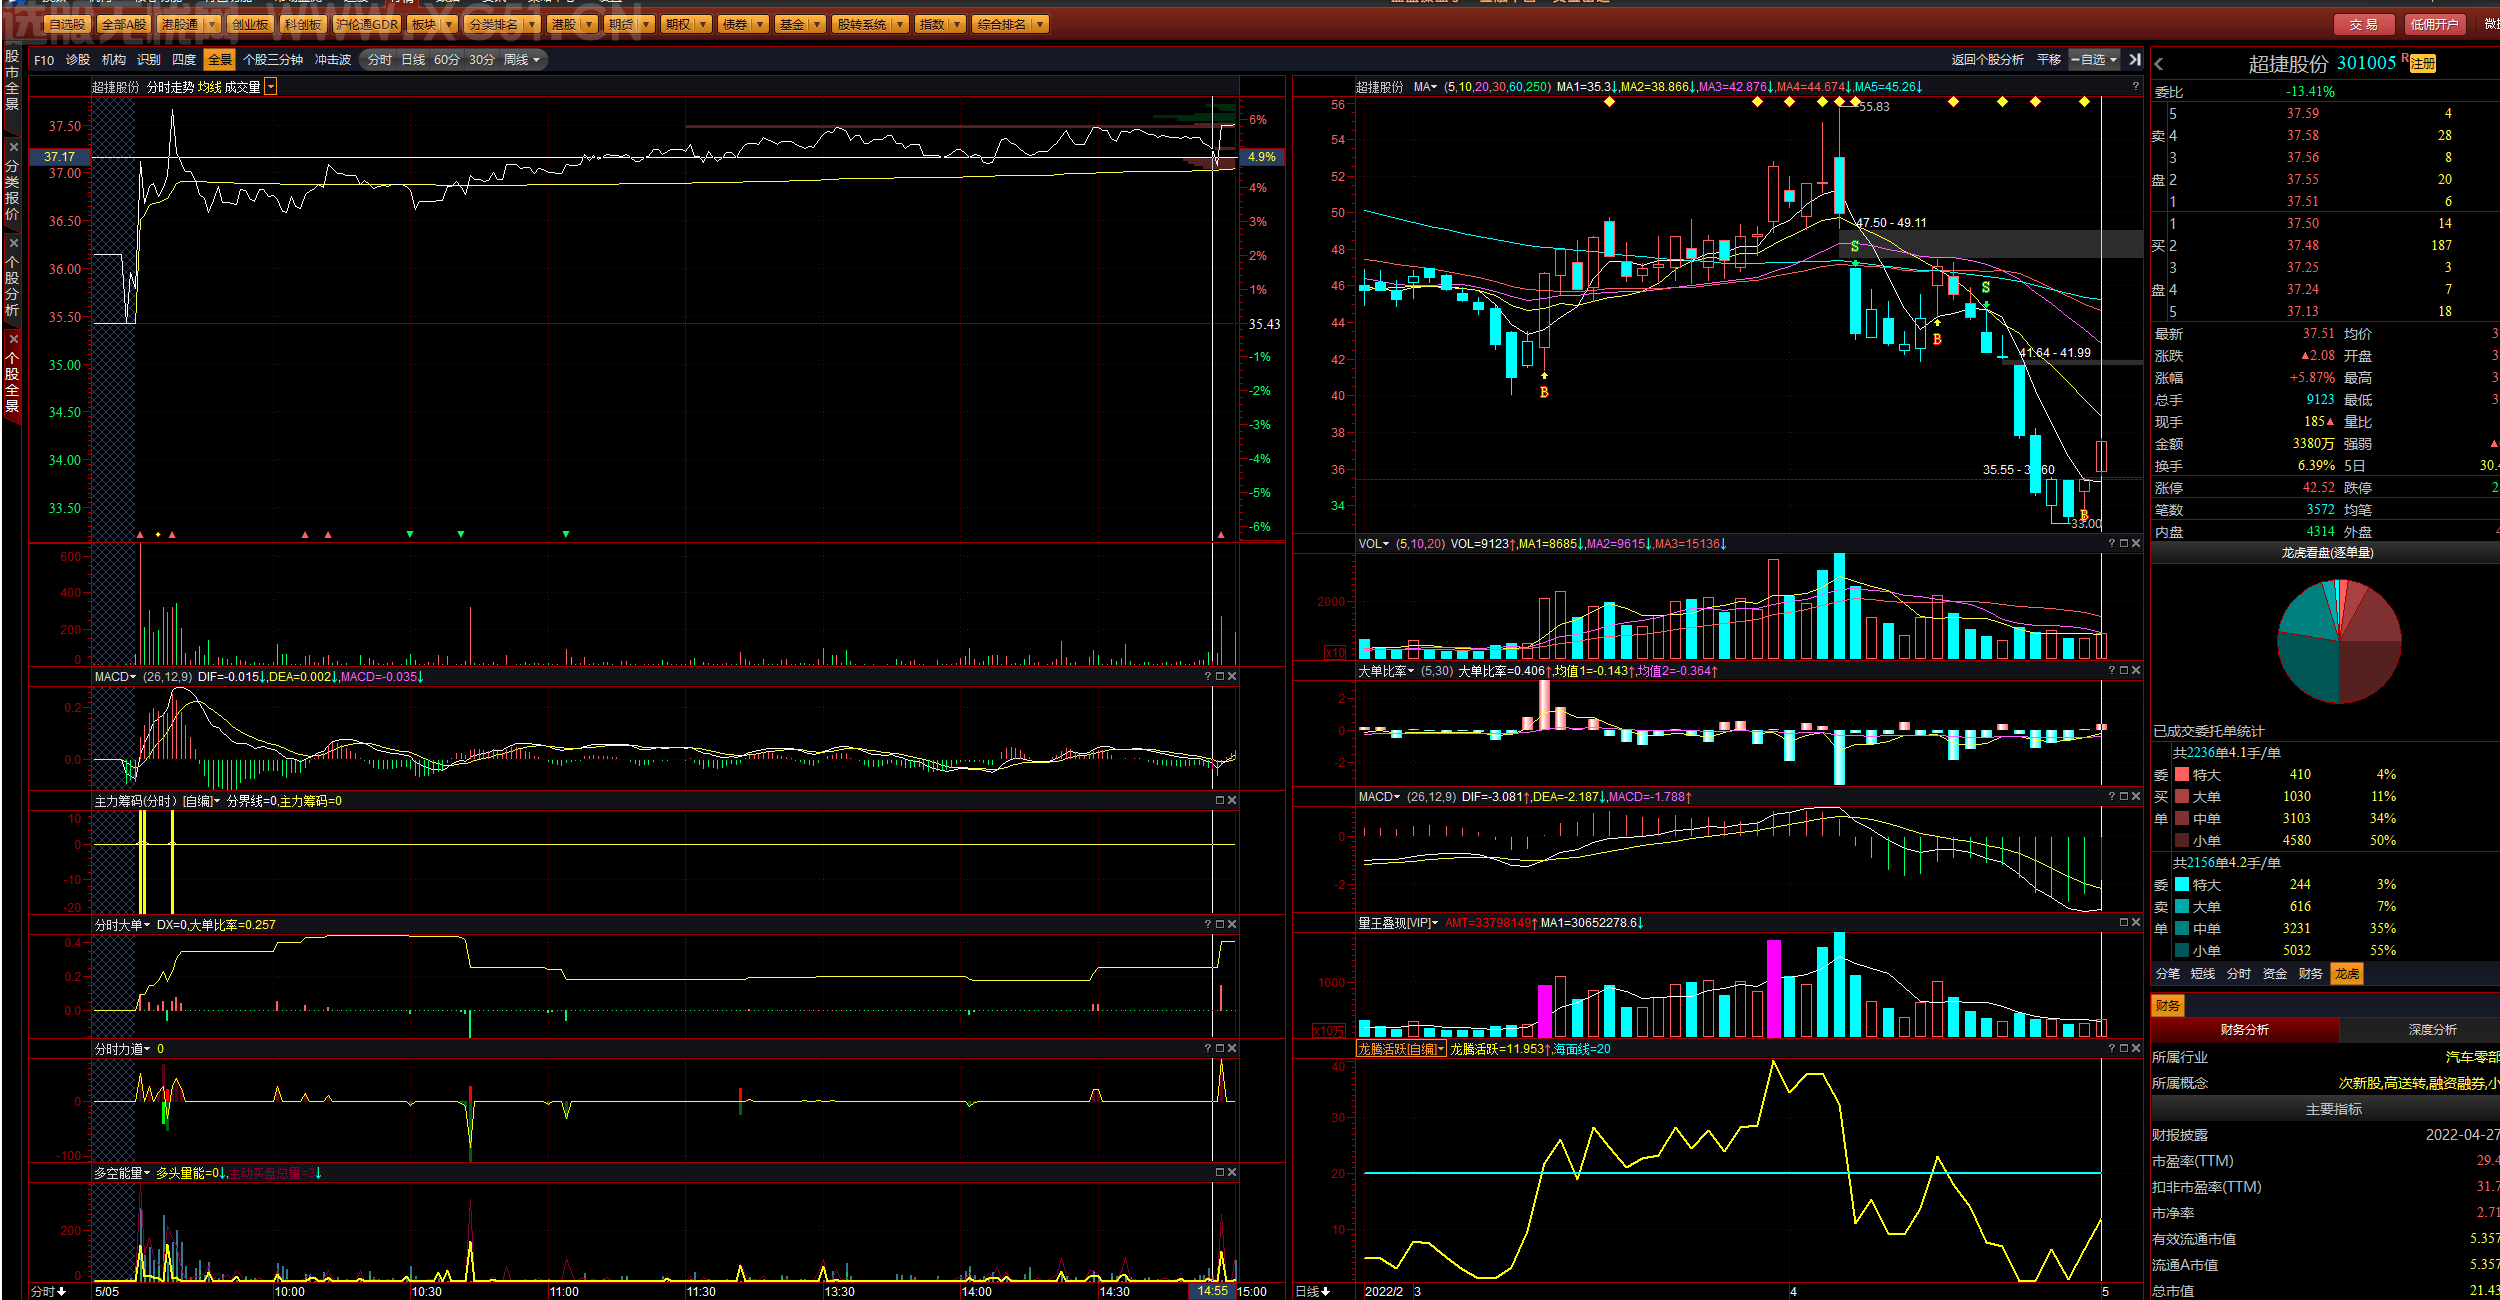Image resolution: width=2500 pixels, height=1300 pixels.
Task: Click the 交易 button
Action: coord(2364,24)
